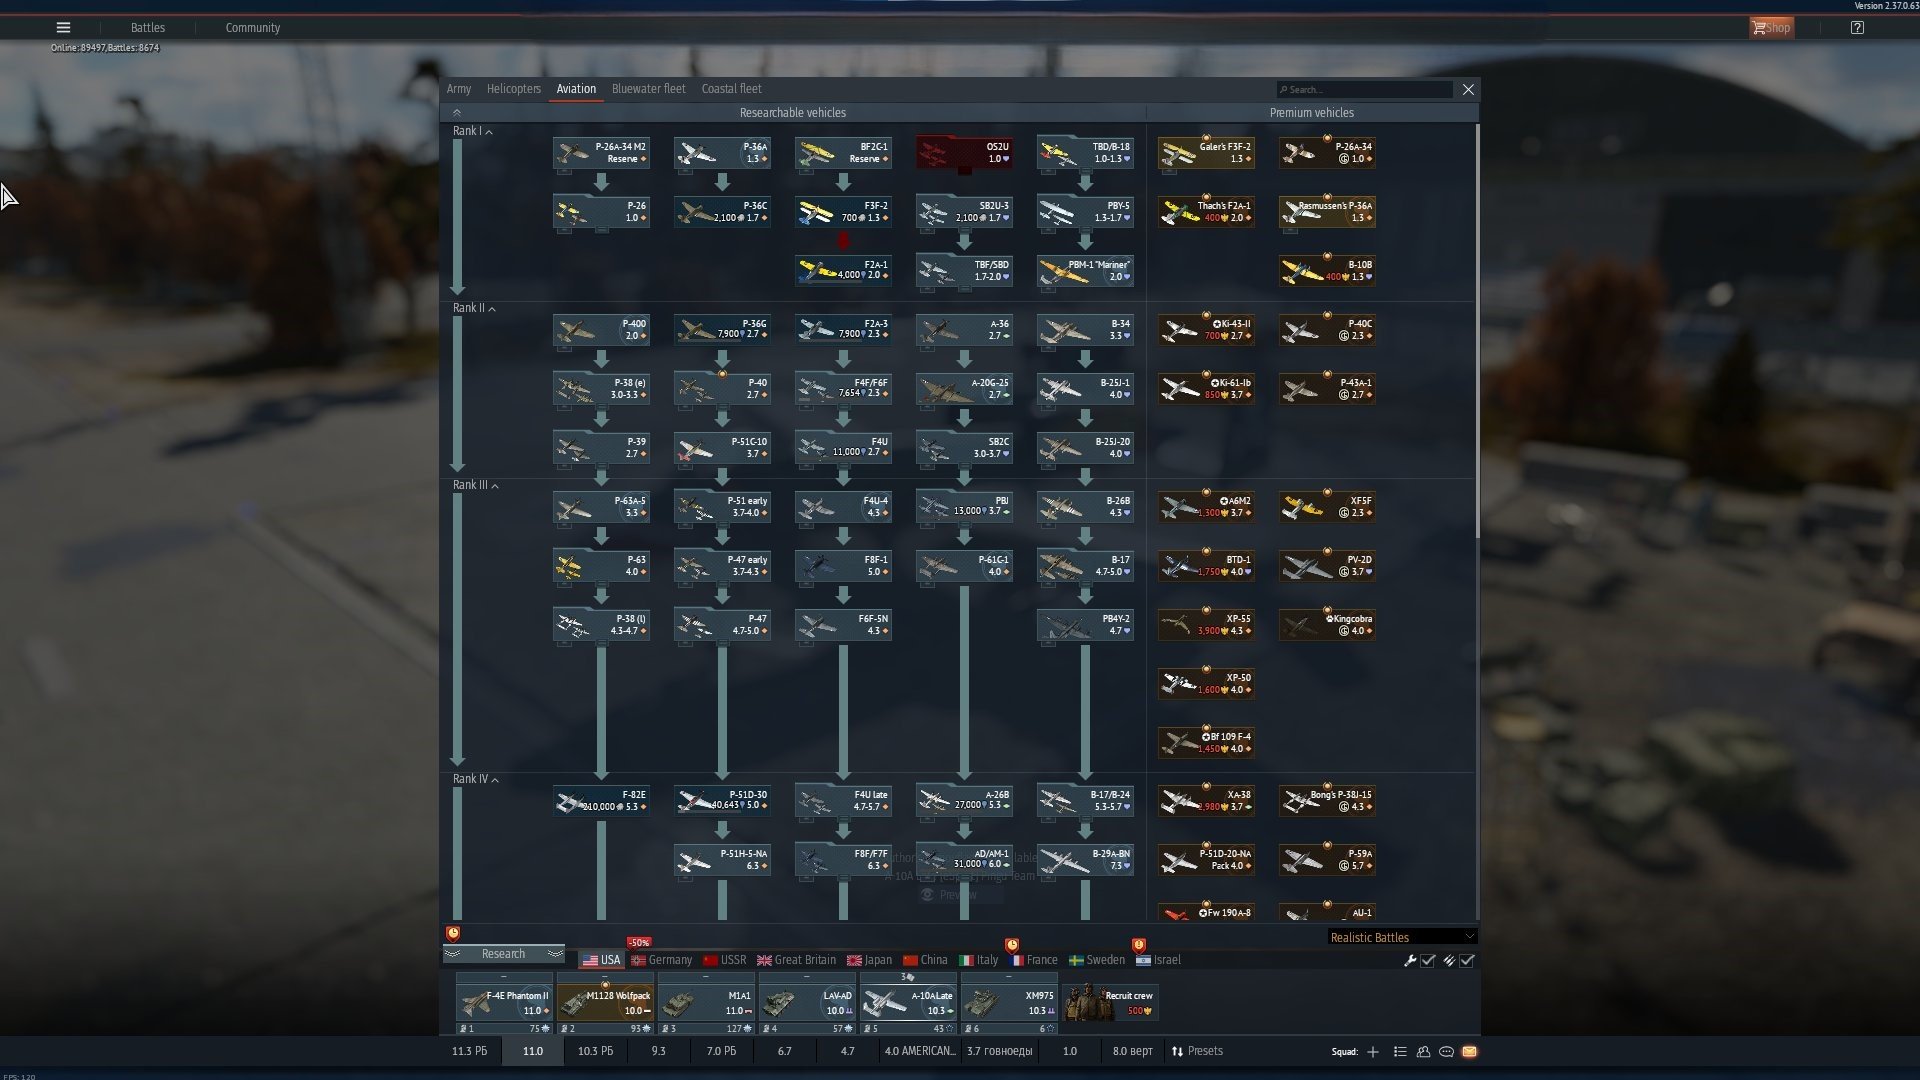The height and width of the screenshot is (1080, 1920).
Task: Select premium XP-55 aircraft card
Action: (x=1206, y=624)
